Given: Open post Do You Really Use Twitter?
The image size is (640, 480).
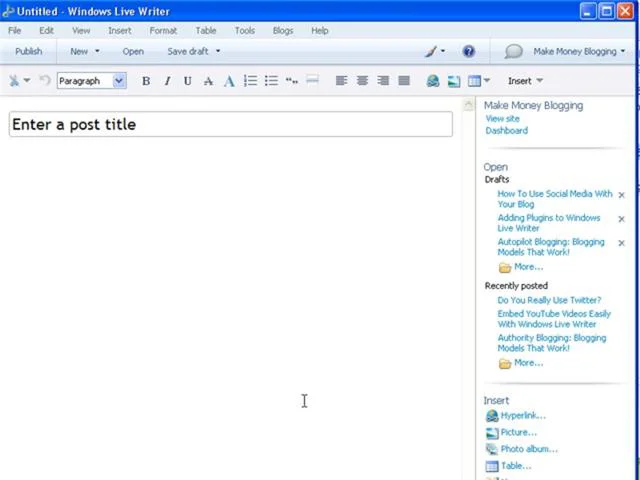Looking at the screenshot, I should click(x=549, y=300).
